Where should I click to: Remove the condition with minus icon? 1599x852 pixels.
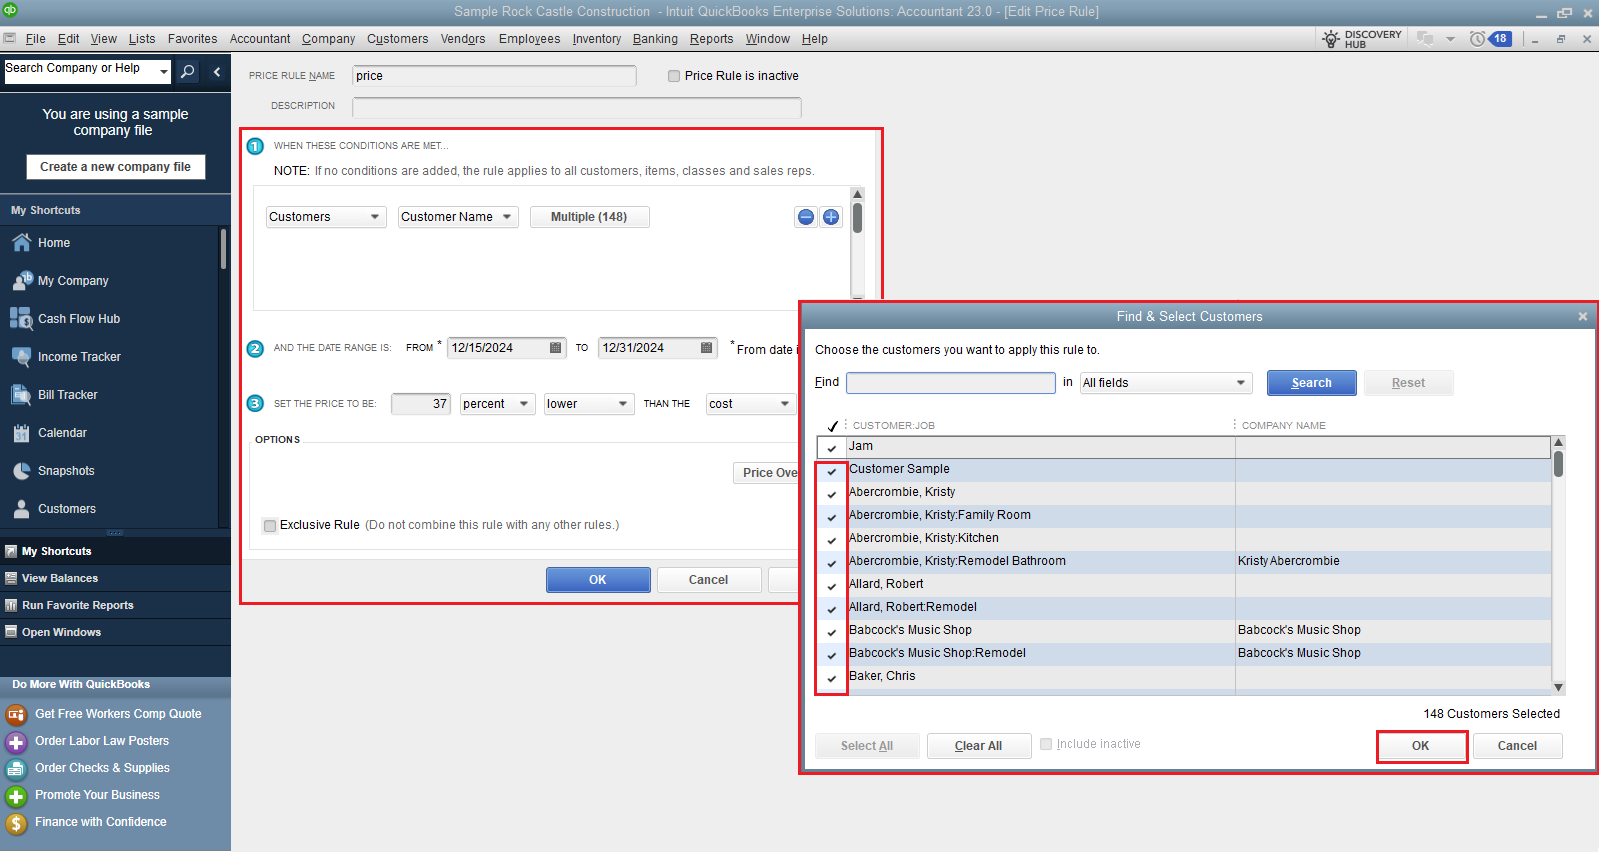tap(806, 217)
